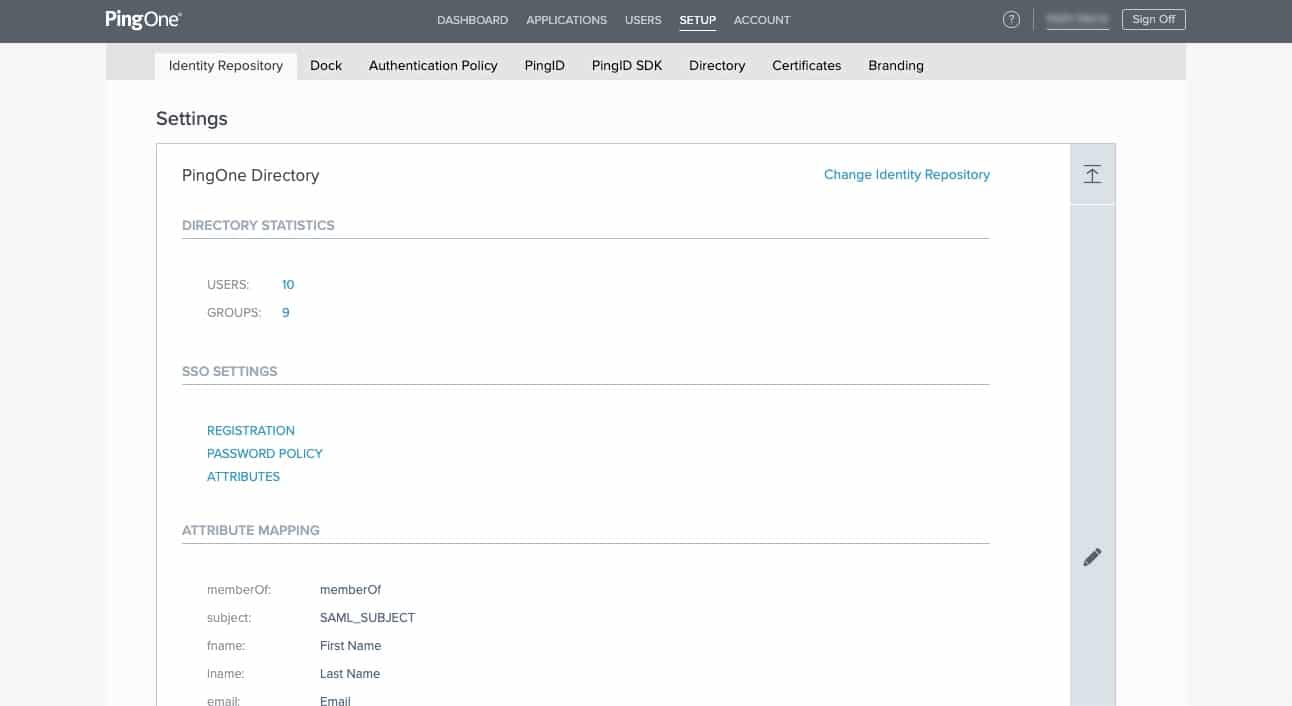
Task: Click the PingOne logo
Action: point(143,19)
